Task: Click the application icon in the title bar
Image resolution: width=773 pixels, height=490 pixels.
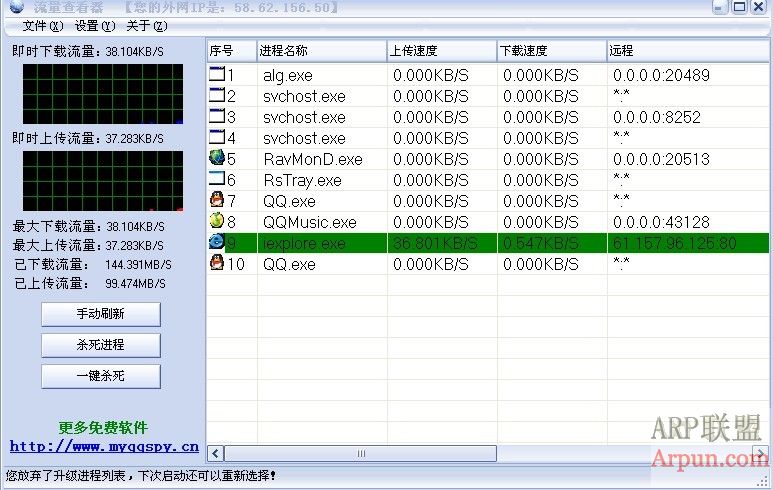Action: coord(17,7)
